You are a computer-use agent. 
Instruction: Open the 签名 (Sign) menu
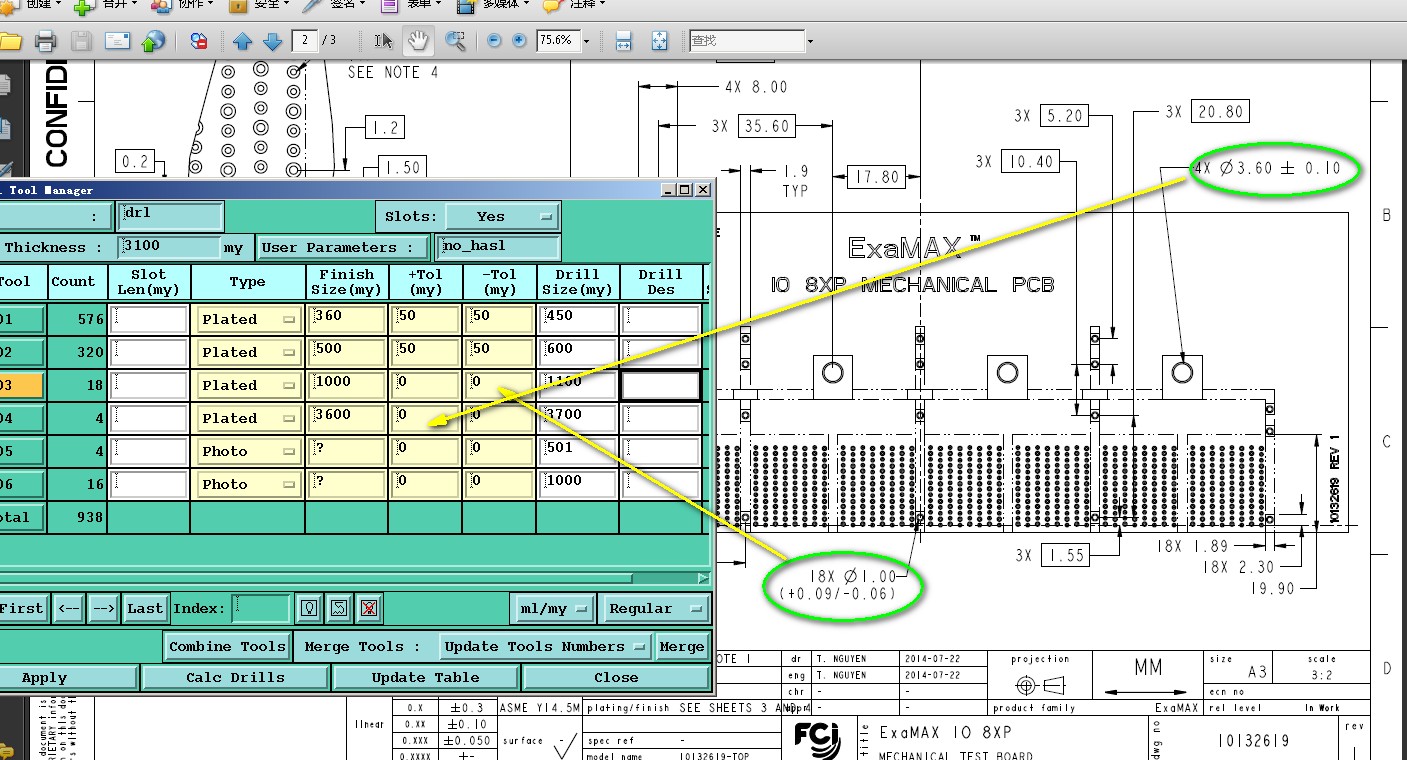[x=335, y=5]
